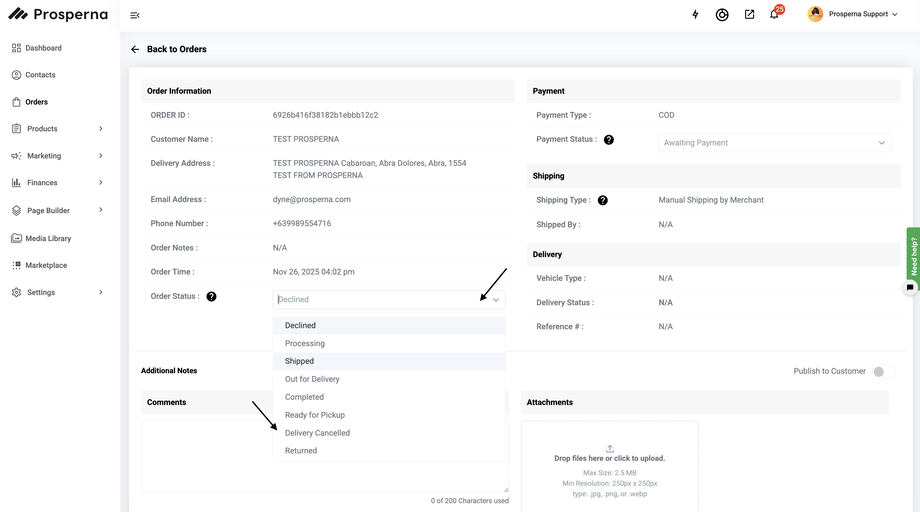Open the notifications bell icon
This screenshot has width=920, height=512.
(x=774, y=15)
